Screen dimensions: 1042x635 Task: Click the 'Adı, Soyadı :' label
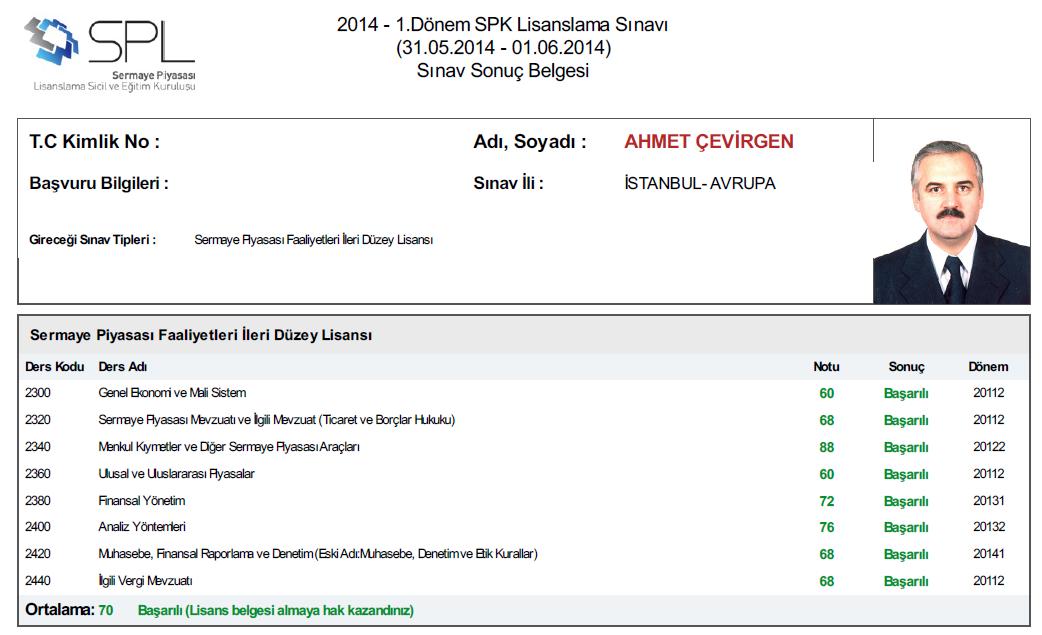[530, 141]
